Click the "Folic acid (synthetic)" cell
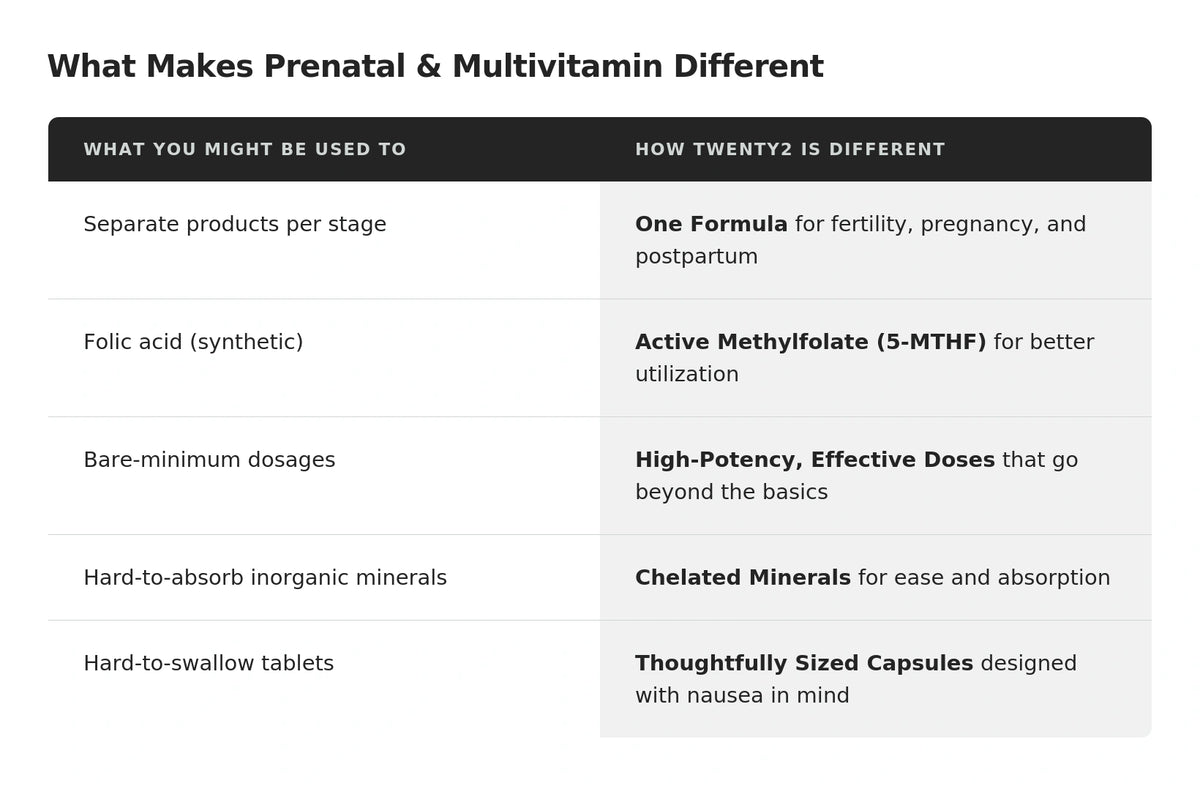 pos(193,342)
